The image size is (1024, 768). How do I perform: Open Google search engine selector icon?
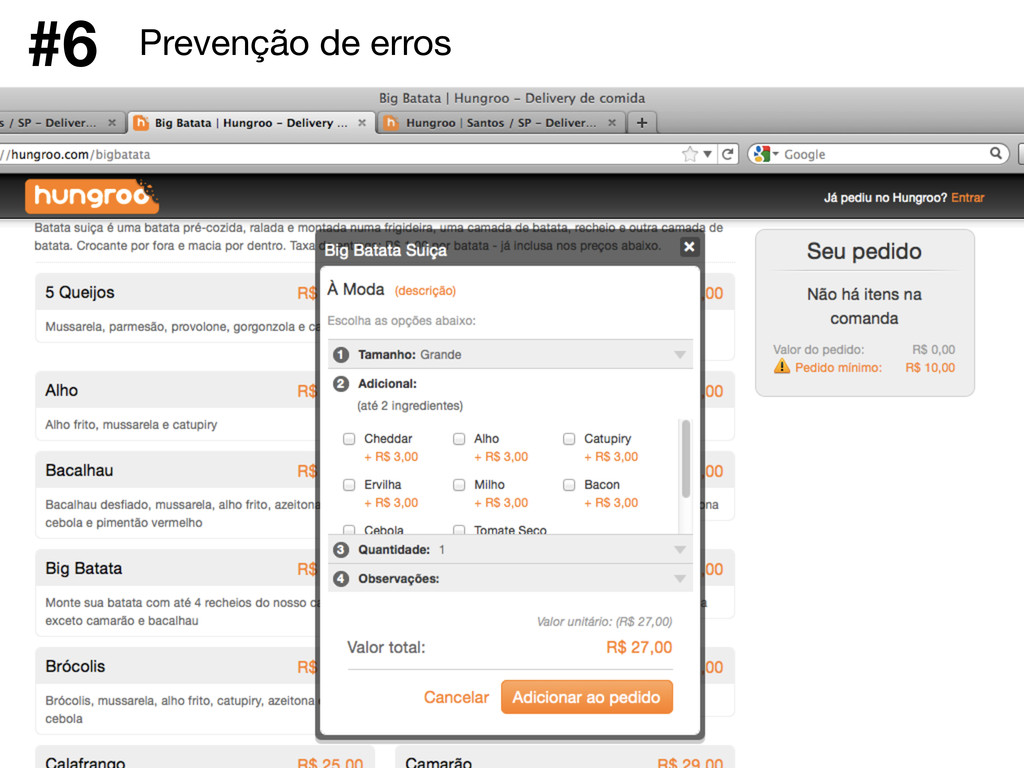tap(765, 154)
